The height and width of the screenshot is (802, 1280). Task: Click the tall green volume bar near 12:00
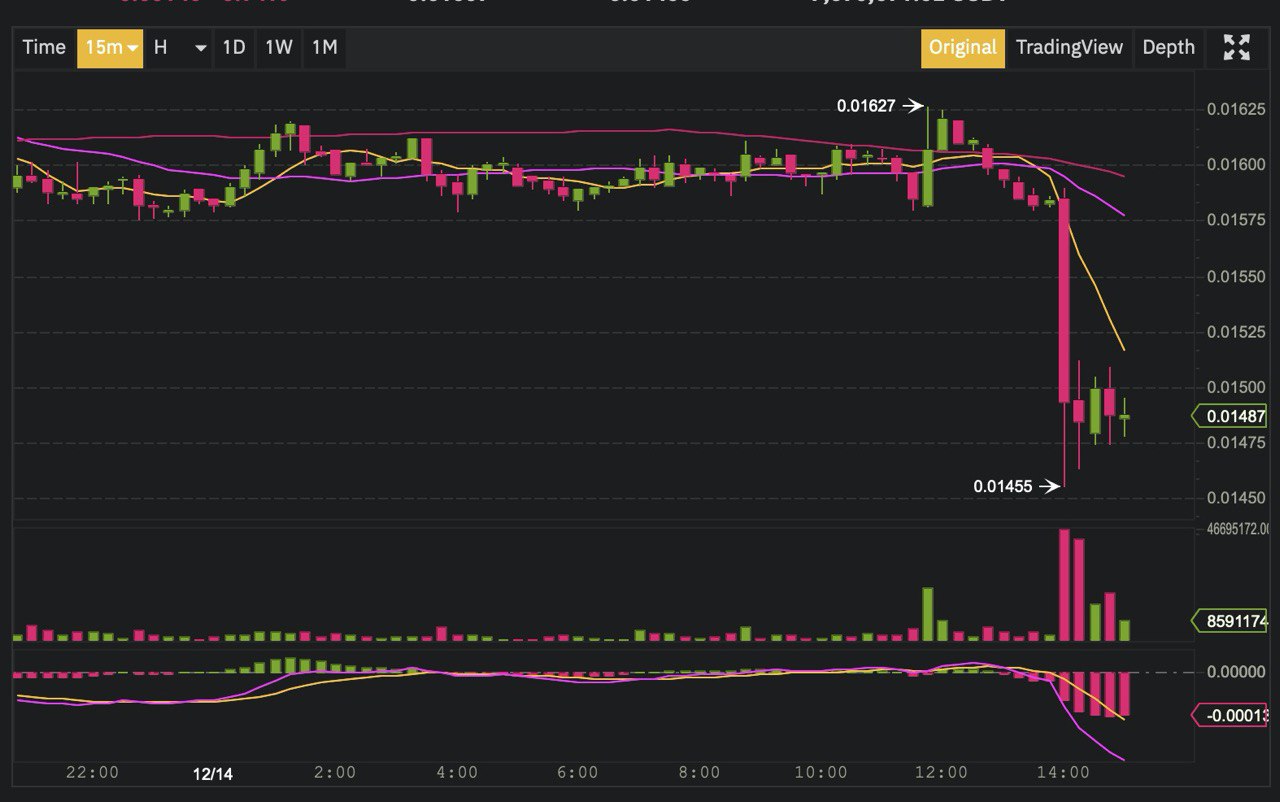tap(928, 614)
